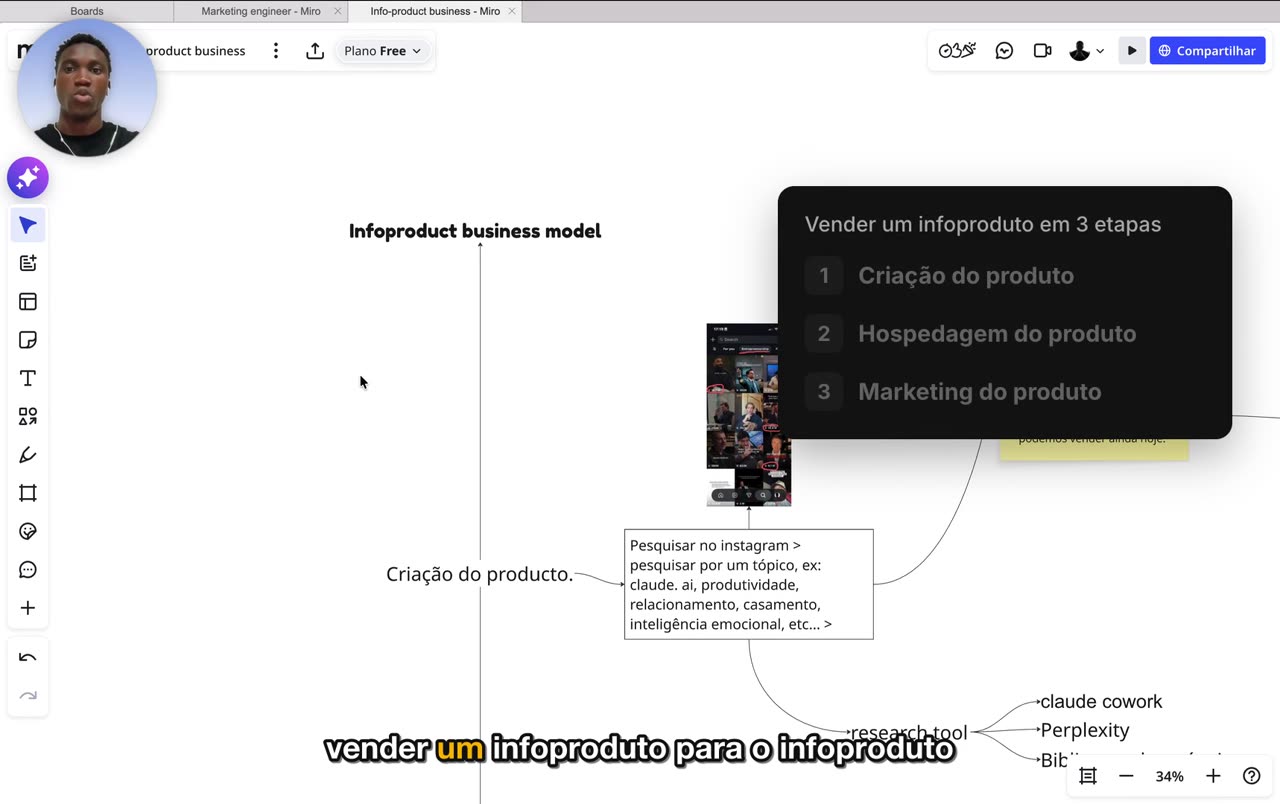The width and height of the screenshot is (1280, 804).
Task: Open the Templates tool
Action: (28, 302)
